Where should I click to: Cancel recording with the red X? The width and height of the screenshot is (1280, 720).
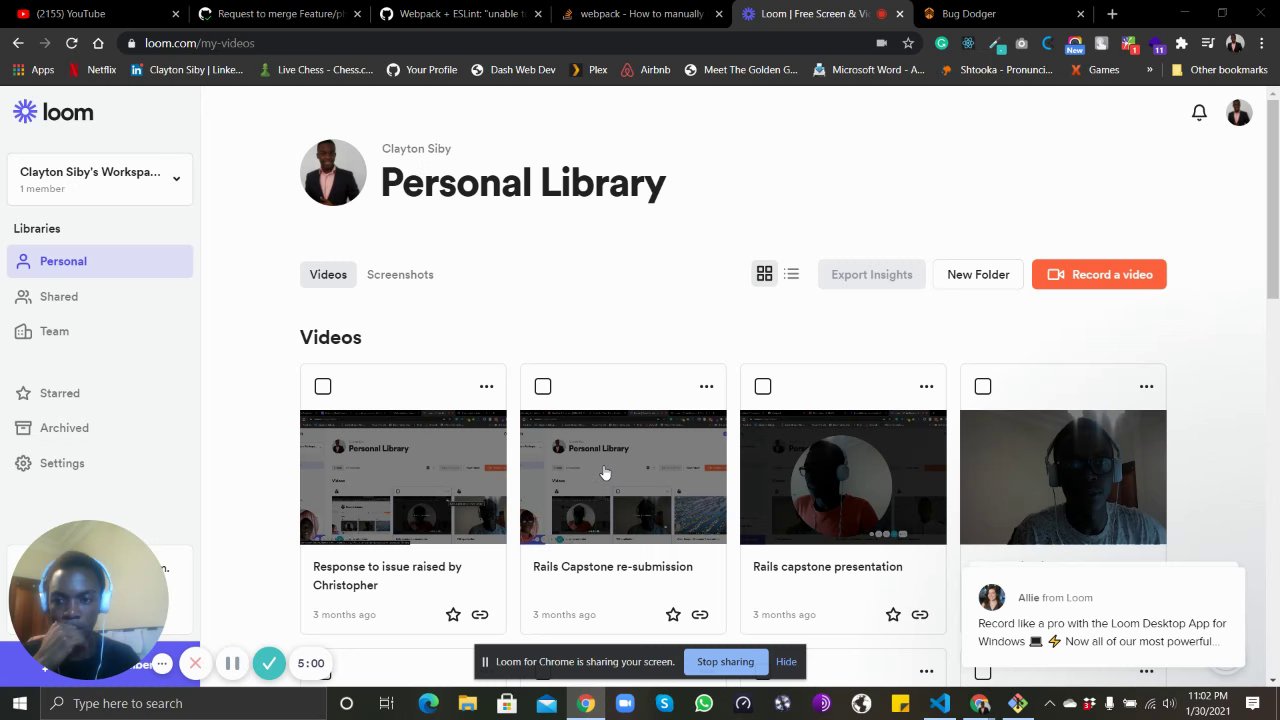pyautogui.click(x=195, y=663)
